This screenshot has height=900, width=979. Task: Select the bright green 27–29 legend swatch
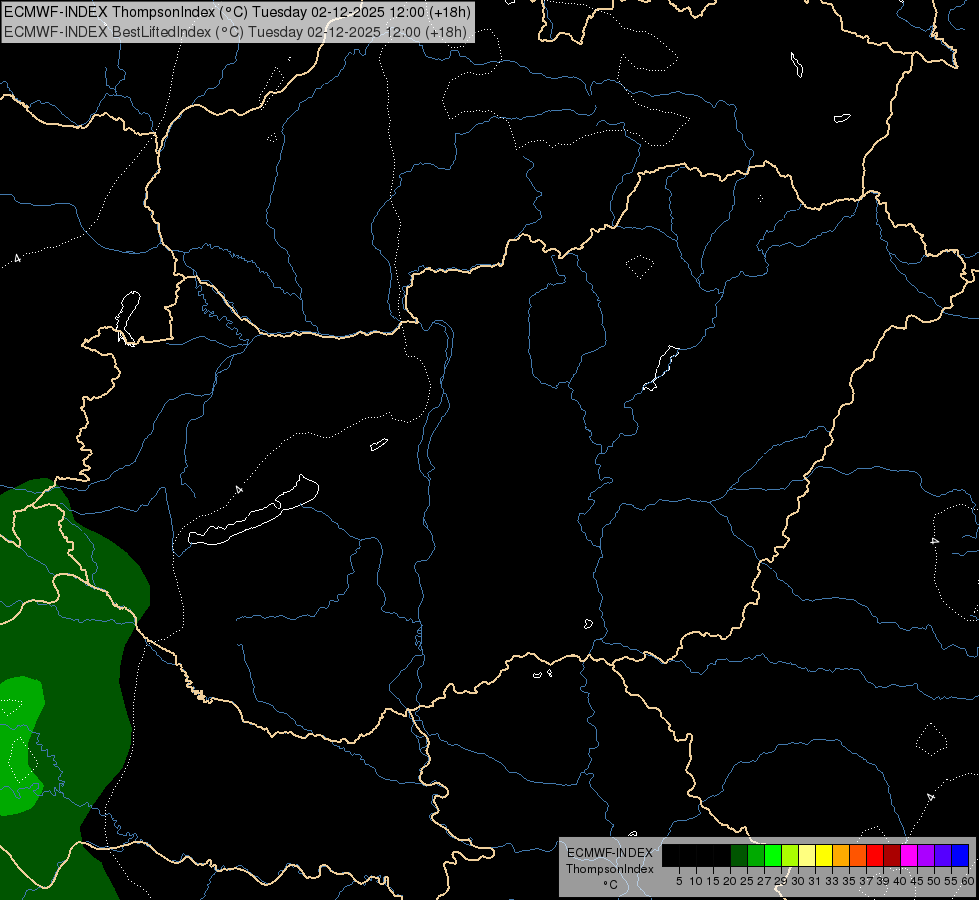point(773,855)
